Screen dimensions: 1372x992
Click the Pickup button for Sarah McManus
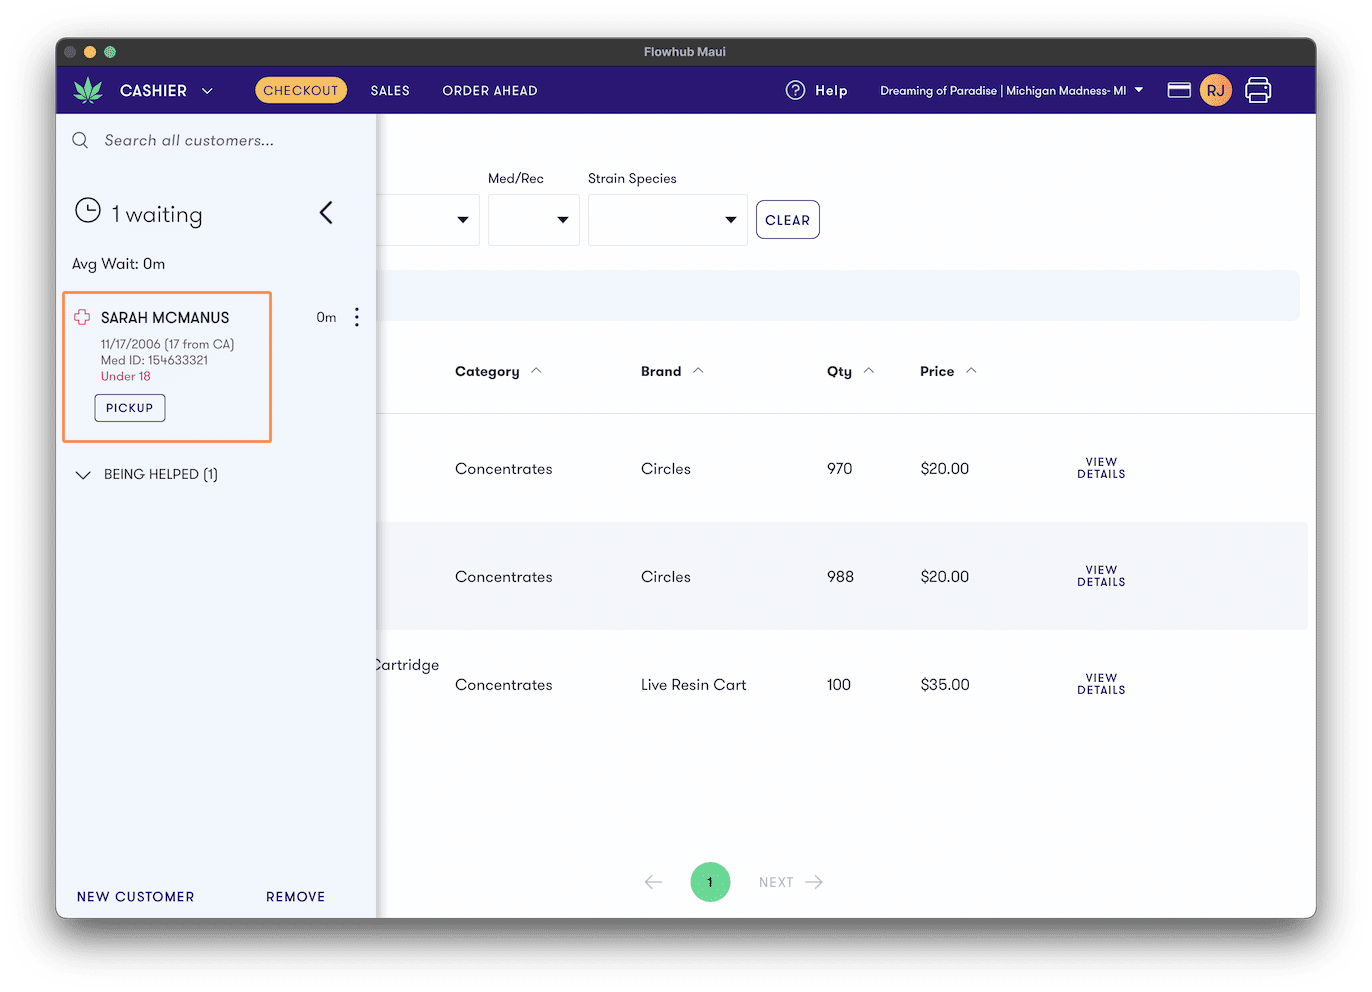point(129,407)
